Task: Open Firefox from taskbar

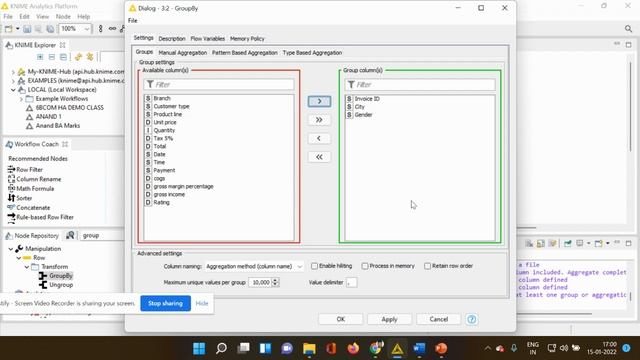Action: click(x=353, y=348)
